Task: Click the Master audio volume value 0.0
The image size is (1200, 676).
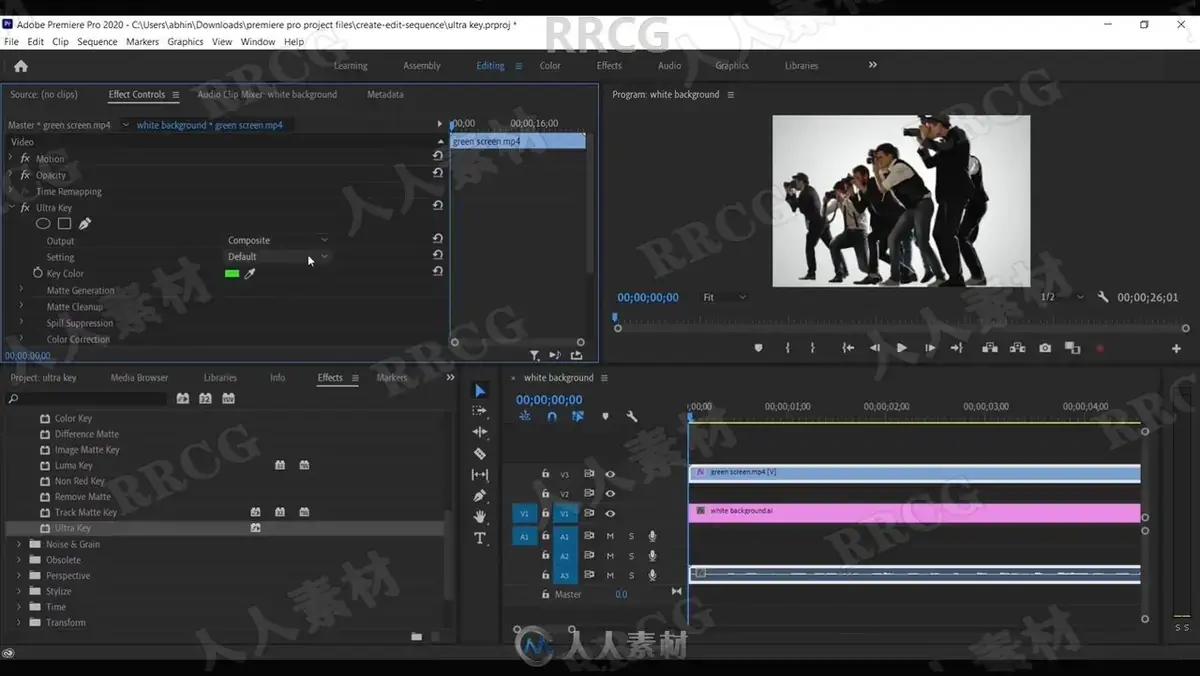Action: point(621,594)
